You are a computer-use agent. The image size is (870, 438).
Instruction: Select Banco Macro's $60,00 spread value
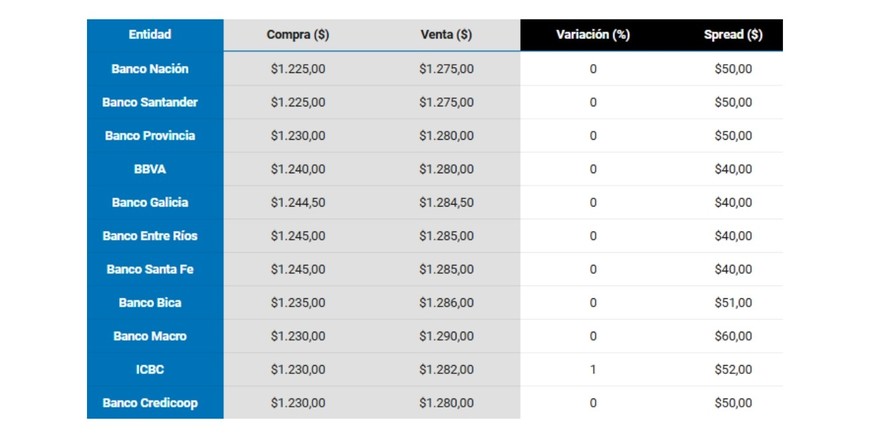click(733, 336)
